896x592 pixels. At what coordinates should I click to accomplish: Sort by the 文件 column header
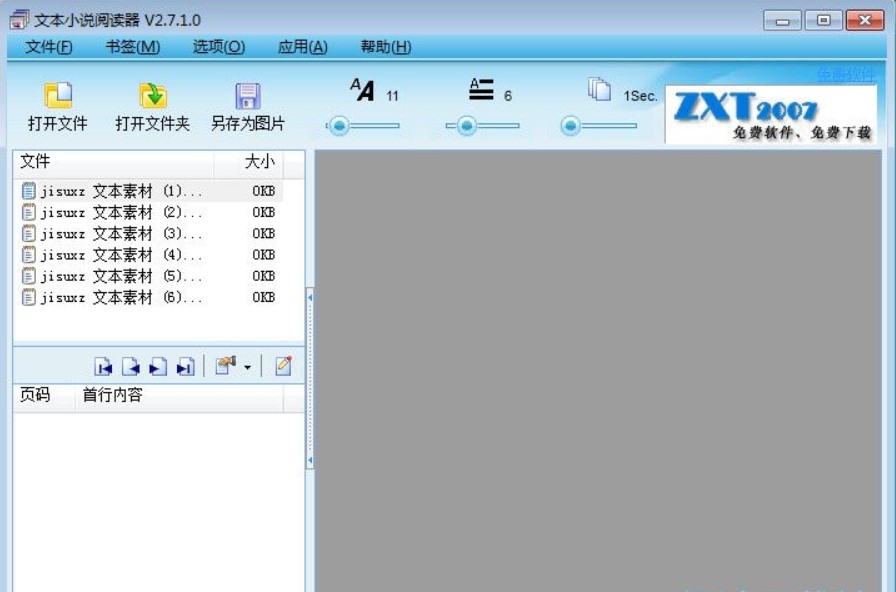114,162
